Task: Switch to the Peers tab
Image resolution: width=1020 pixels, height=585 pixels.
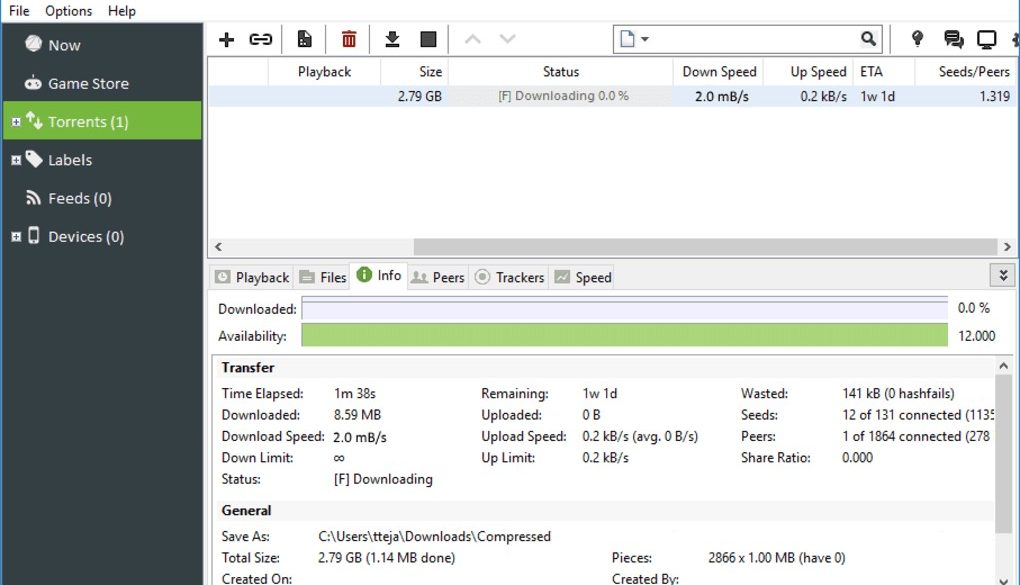Action: [x=438, y=277]
